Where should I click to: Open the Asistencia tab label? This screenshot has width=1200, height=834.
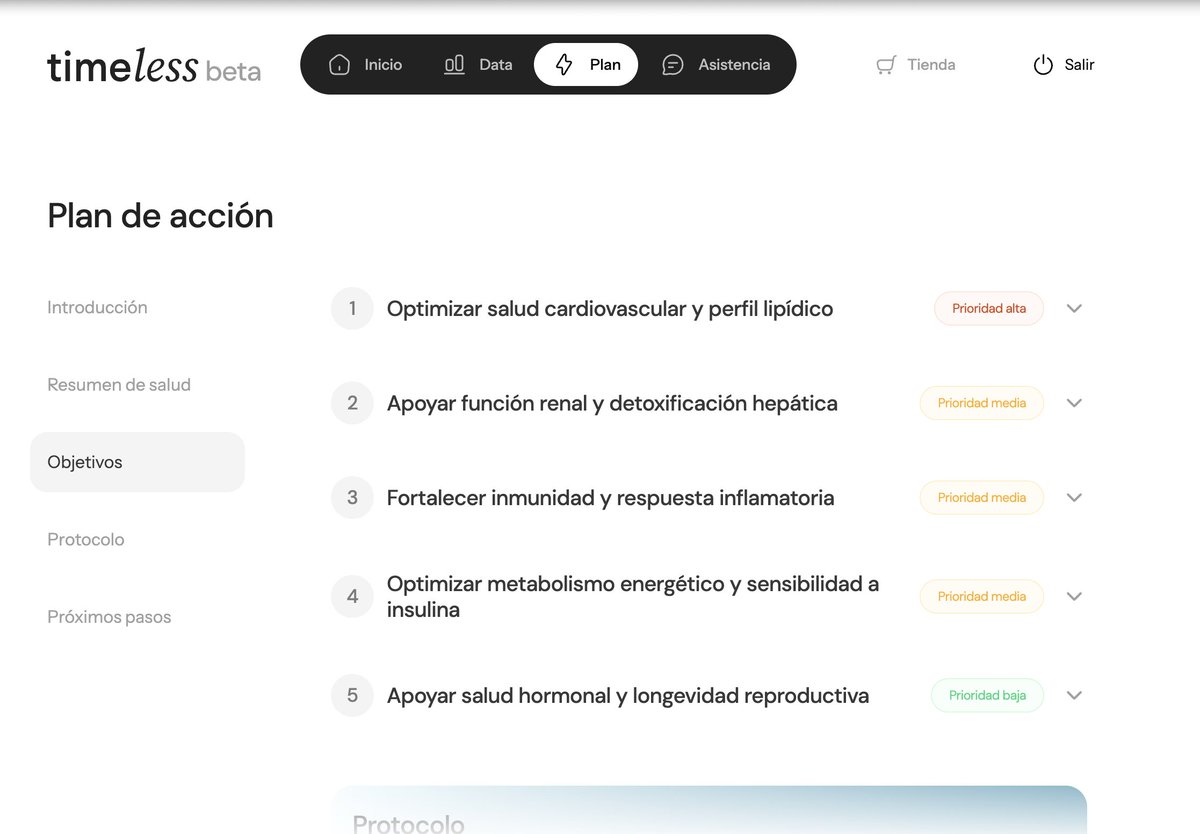tap(734, 65)
